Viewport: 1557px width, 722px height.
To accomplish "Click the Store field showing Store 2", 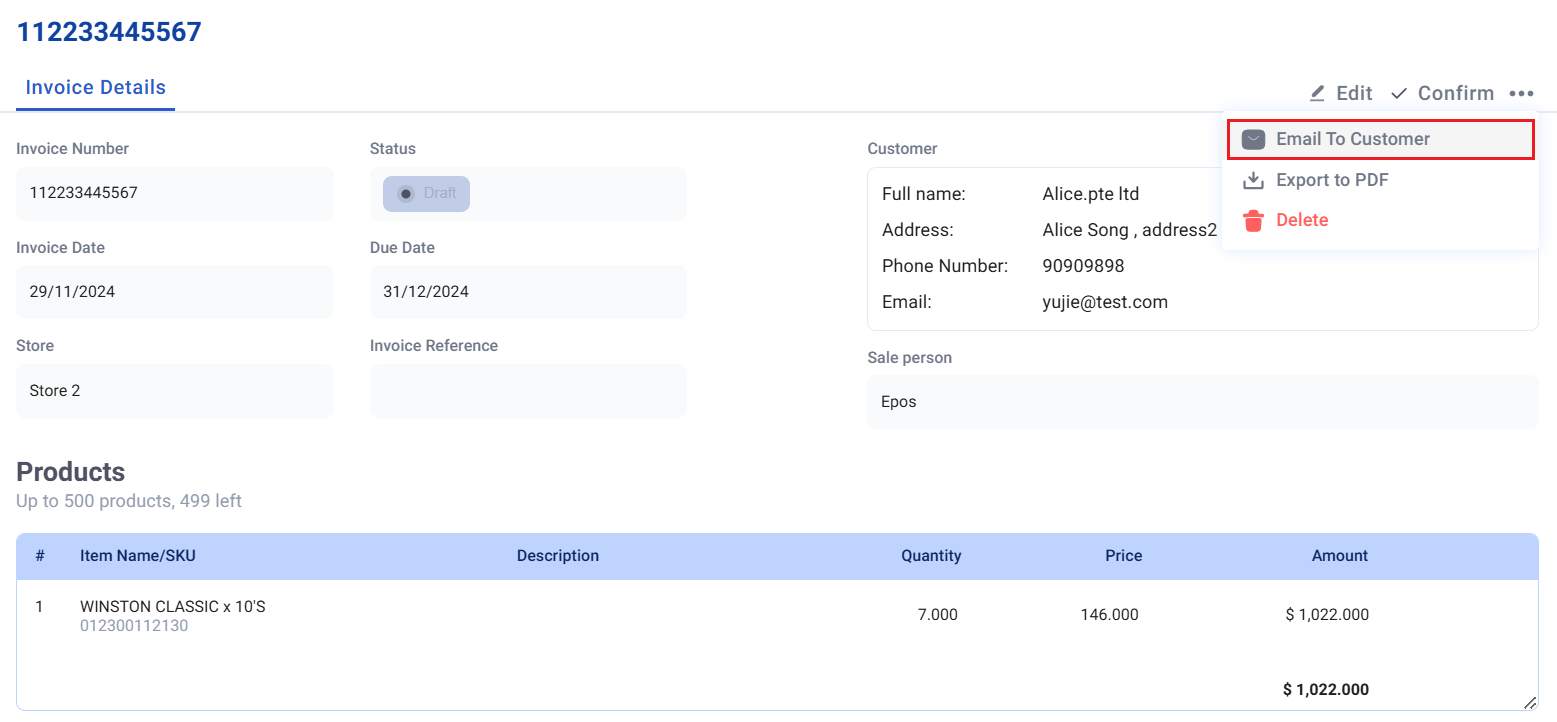I will tap(175, 390).
